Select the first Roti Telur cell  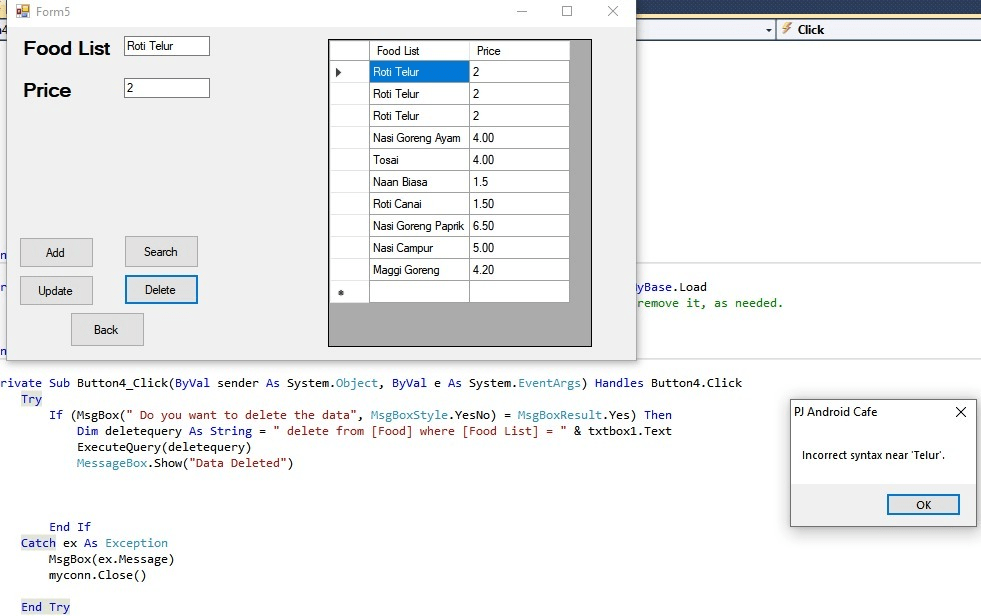click(x=419, y=72)
